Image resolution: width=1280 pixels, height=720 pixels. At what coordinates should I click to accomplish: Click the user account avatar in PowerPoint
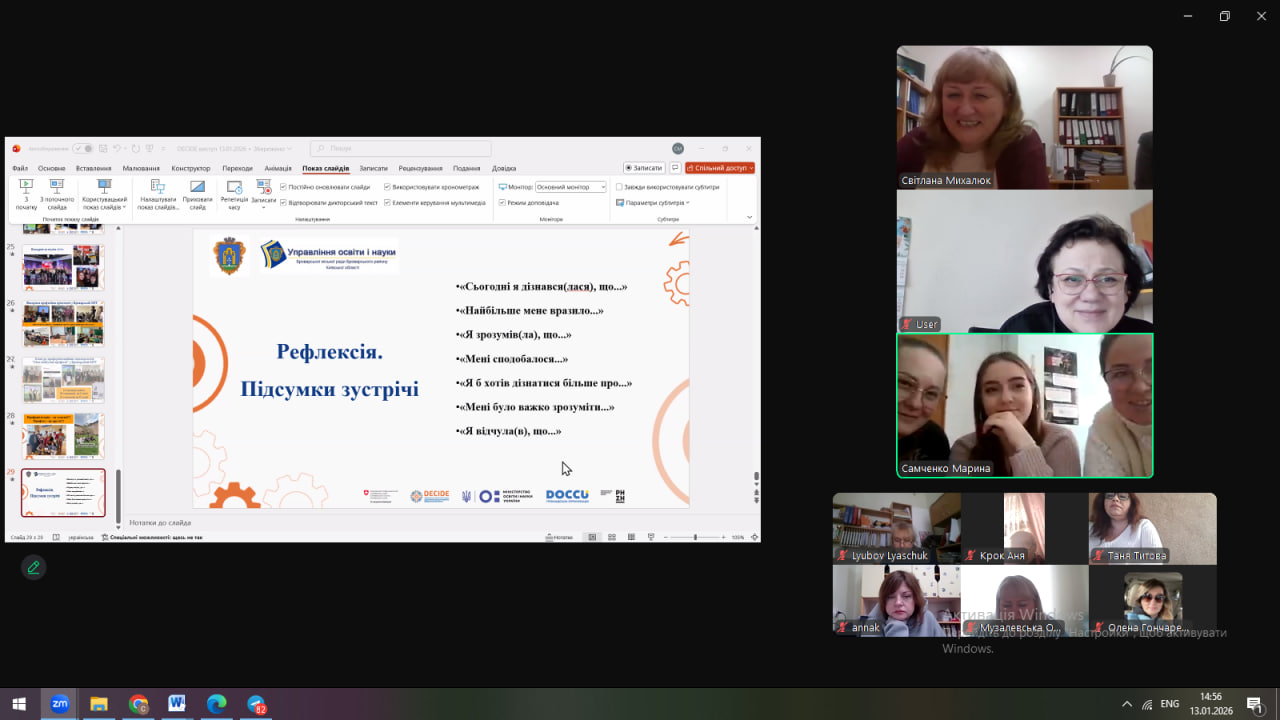(677, 149)
